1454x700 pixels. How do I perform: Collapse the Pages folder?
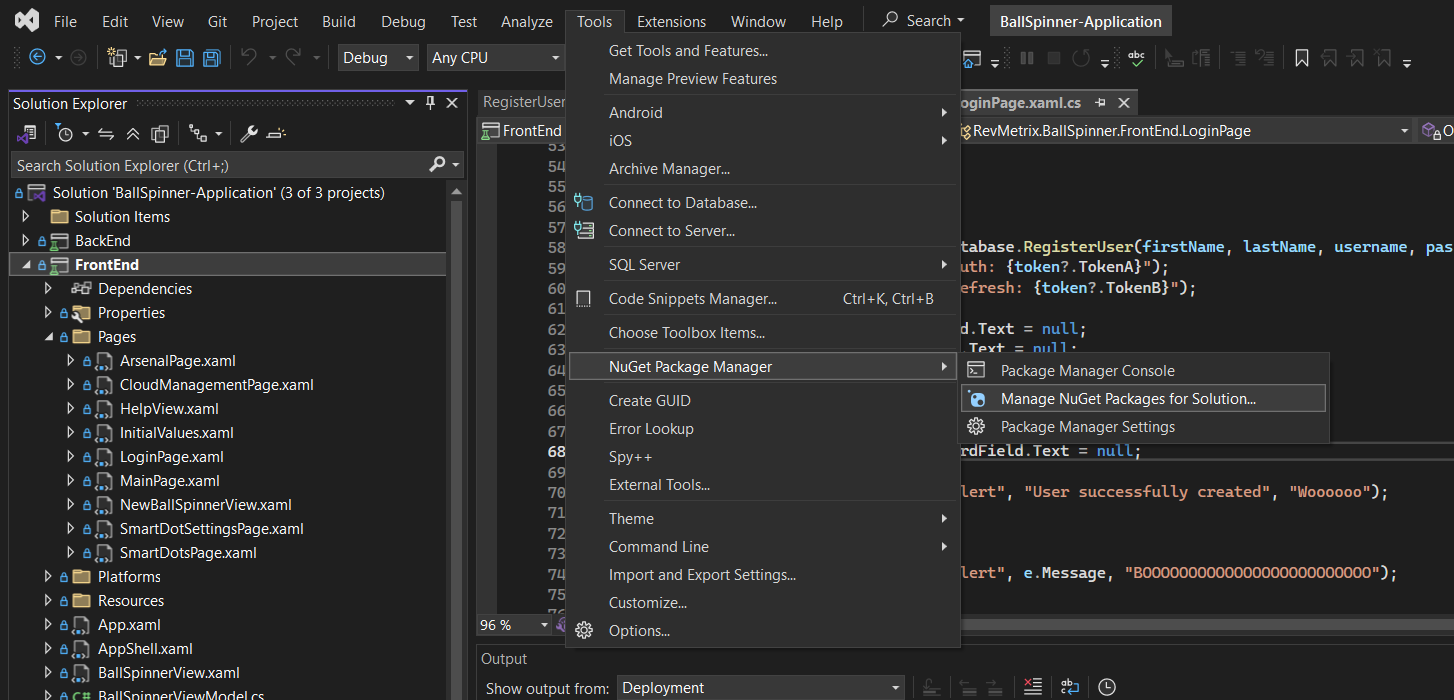(x=49, y=337)
